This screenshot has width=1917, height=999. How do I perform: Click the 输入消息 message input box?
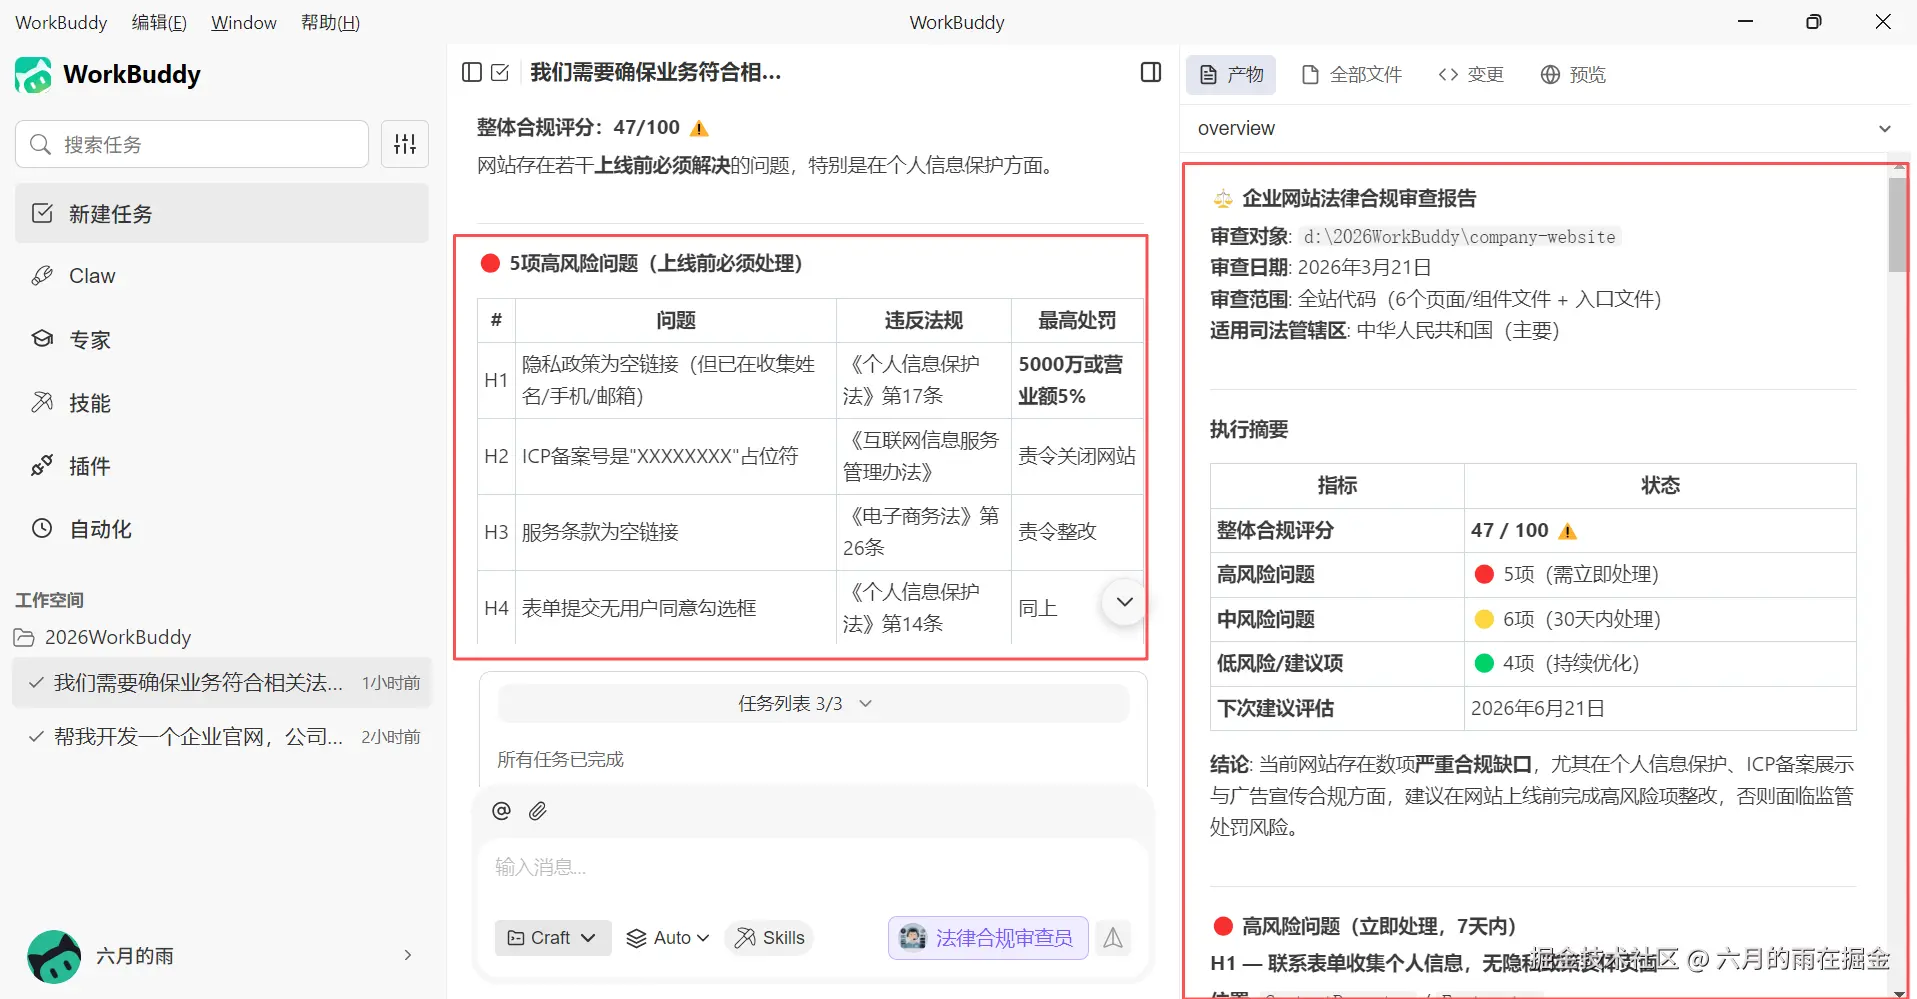(x=813, y=868)
